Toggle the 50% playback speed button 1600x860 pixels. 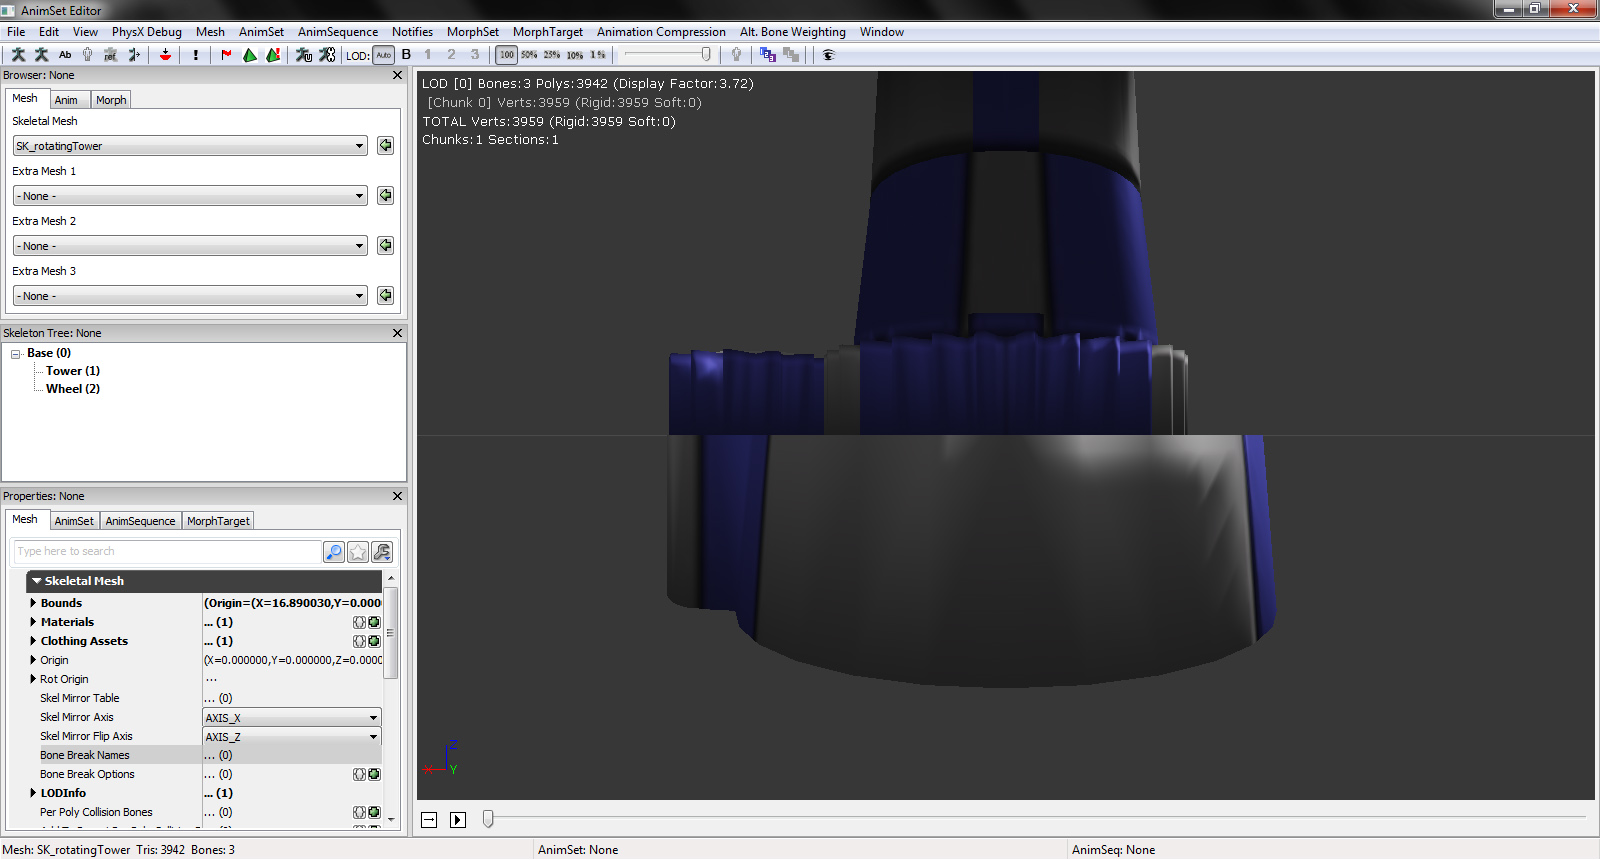point(529,55)
